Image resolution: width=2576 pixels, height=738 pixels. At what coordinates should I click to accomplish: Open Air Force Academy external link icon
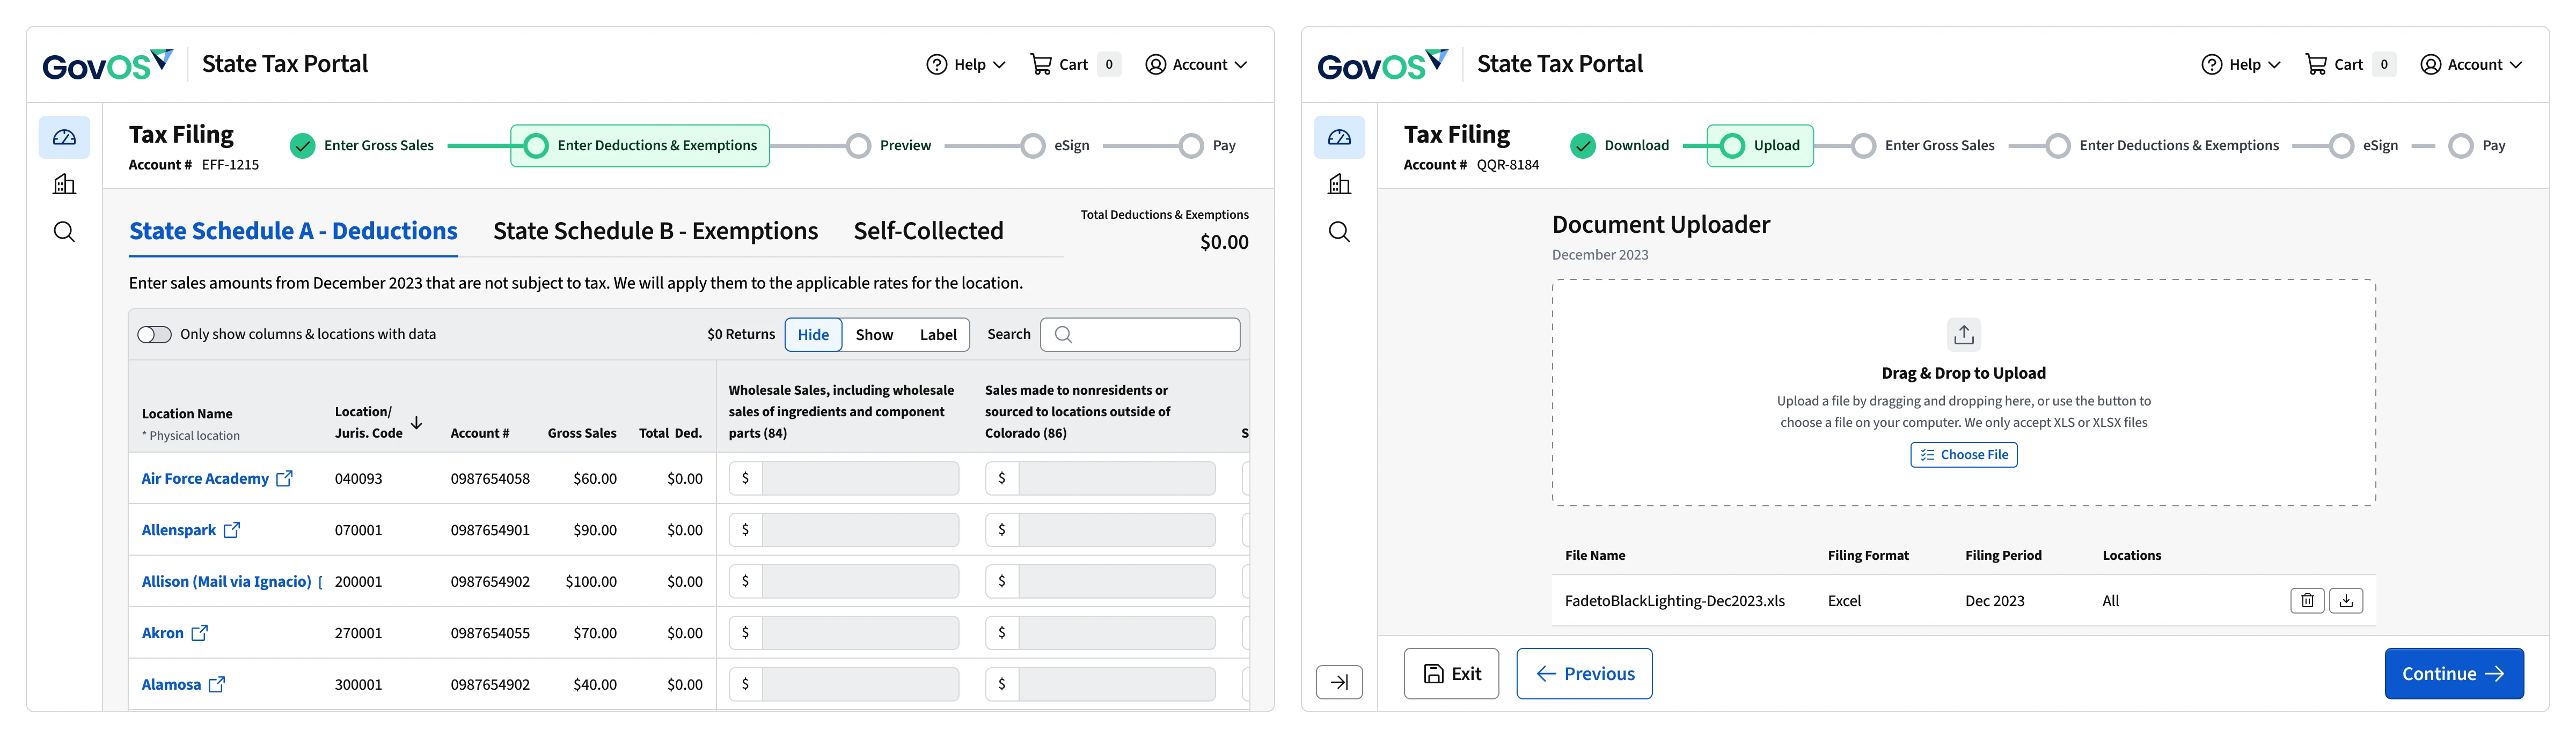pyautogui.click(x=285, y=478)
